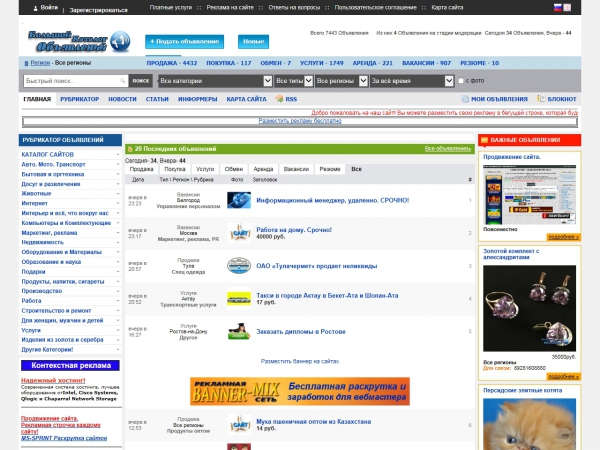Open the Платные услуги top link
Viewport: 600px width, 450px height.
point(171,7)
